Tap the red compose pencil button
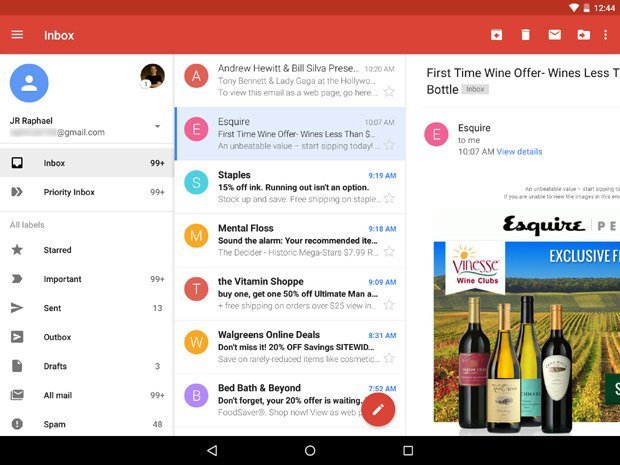This screenshot has width=620, height=465. pos(378,409)
